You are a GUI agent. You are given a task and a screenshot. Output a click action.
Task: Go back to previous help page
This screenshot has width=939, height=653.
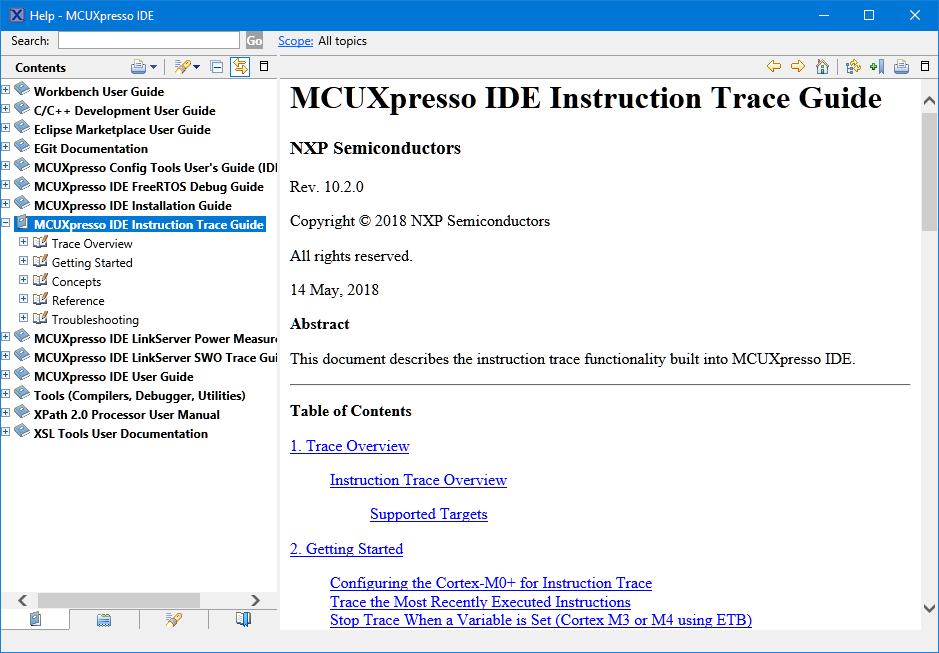pyautogui.click(x=773, y=67)
